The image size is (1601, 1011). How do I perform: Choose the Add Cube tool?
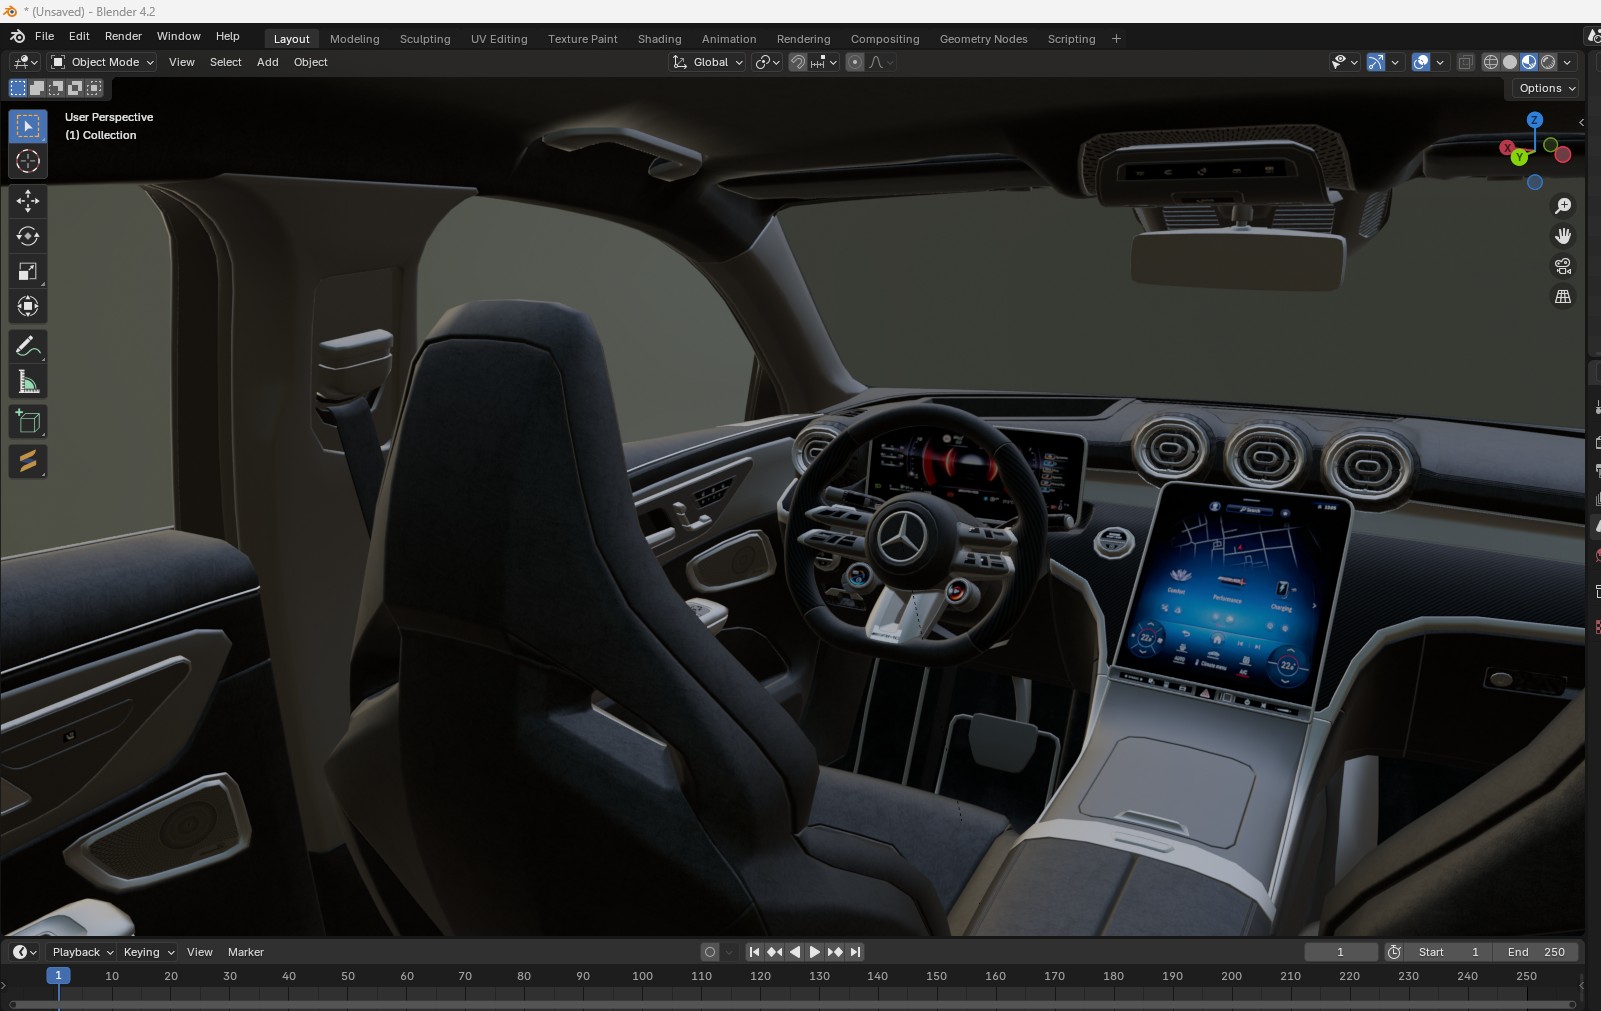pyautogui.click(x=28, y=422)
